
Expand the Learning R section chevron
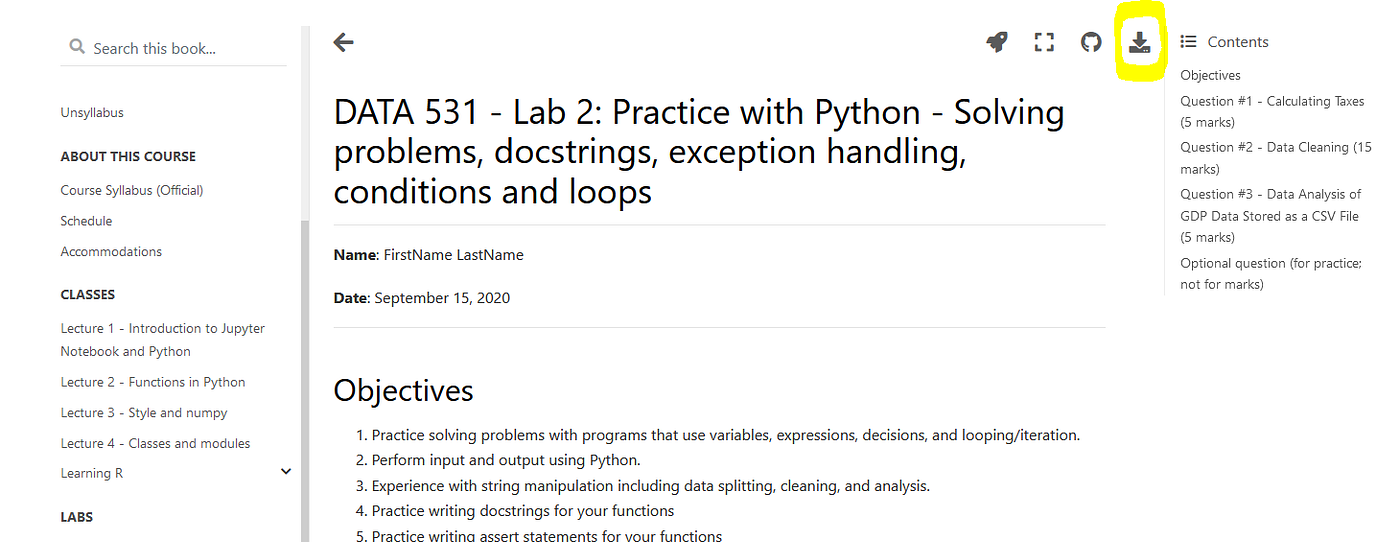286,472
